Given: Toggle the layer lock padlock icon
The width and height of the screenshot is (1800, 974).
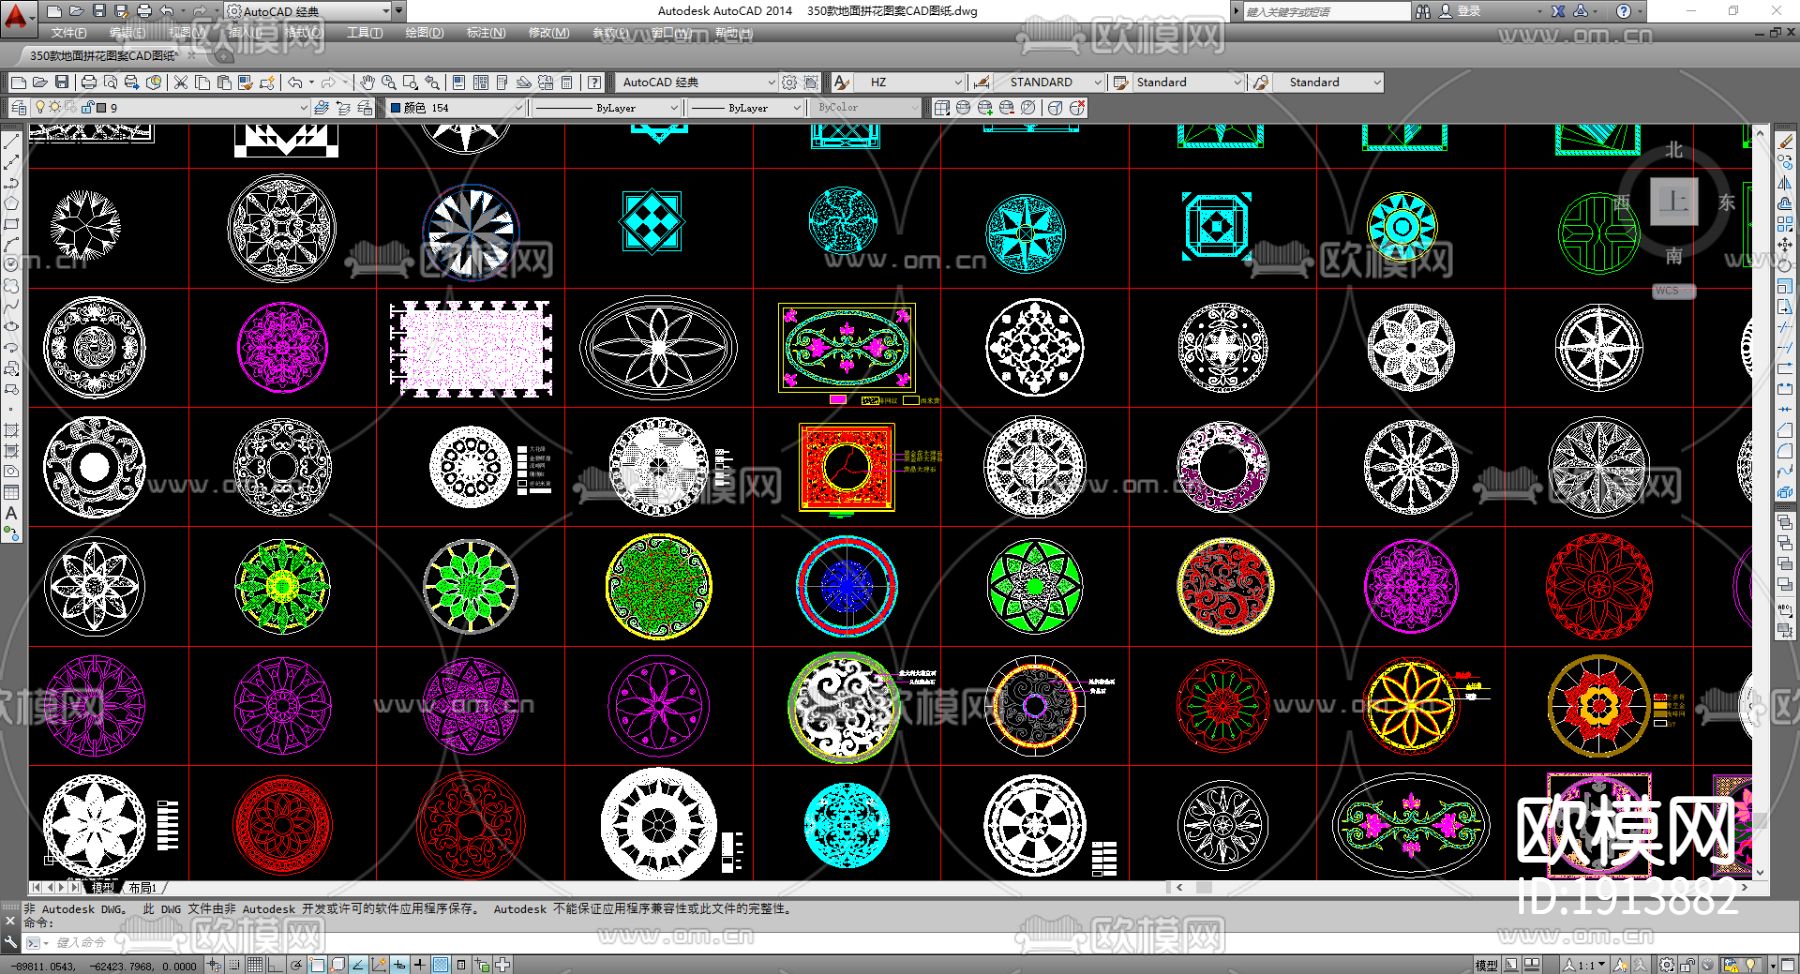Looking at the screenshot, I should tap(87, 107).
